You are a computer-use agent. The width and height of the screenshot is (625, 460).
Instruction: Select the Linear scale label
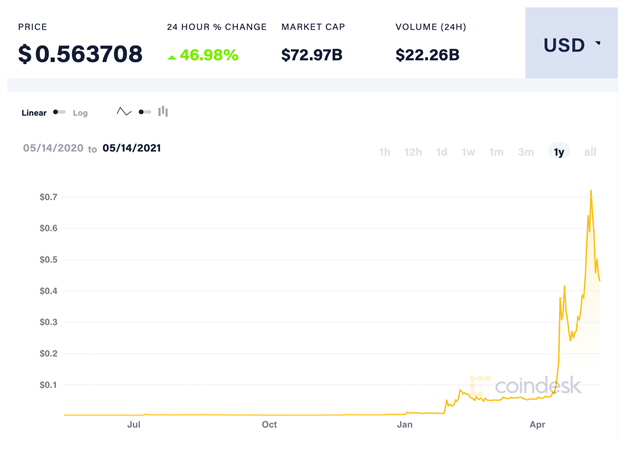click(x=34, y=113)
